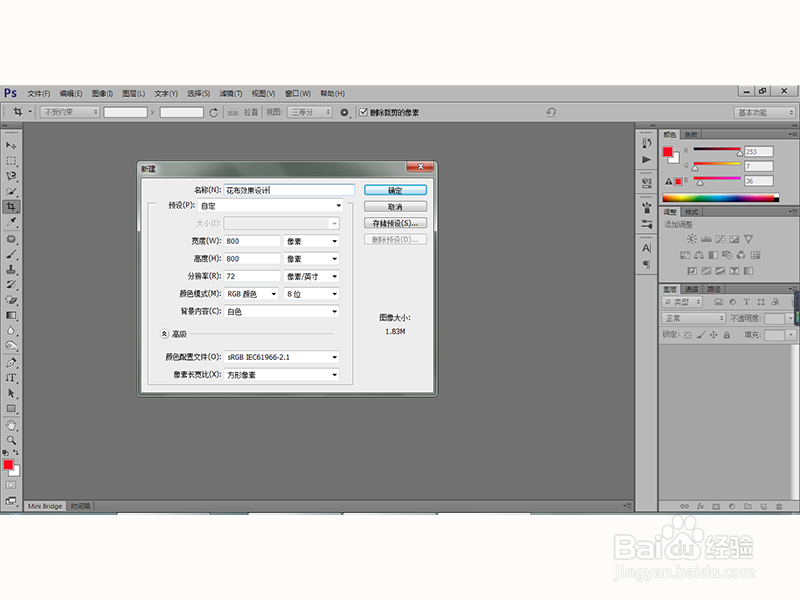
Task: Select the Crop tool in the toolbox
Action: pyautogui.click(x=11, y=207)
